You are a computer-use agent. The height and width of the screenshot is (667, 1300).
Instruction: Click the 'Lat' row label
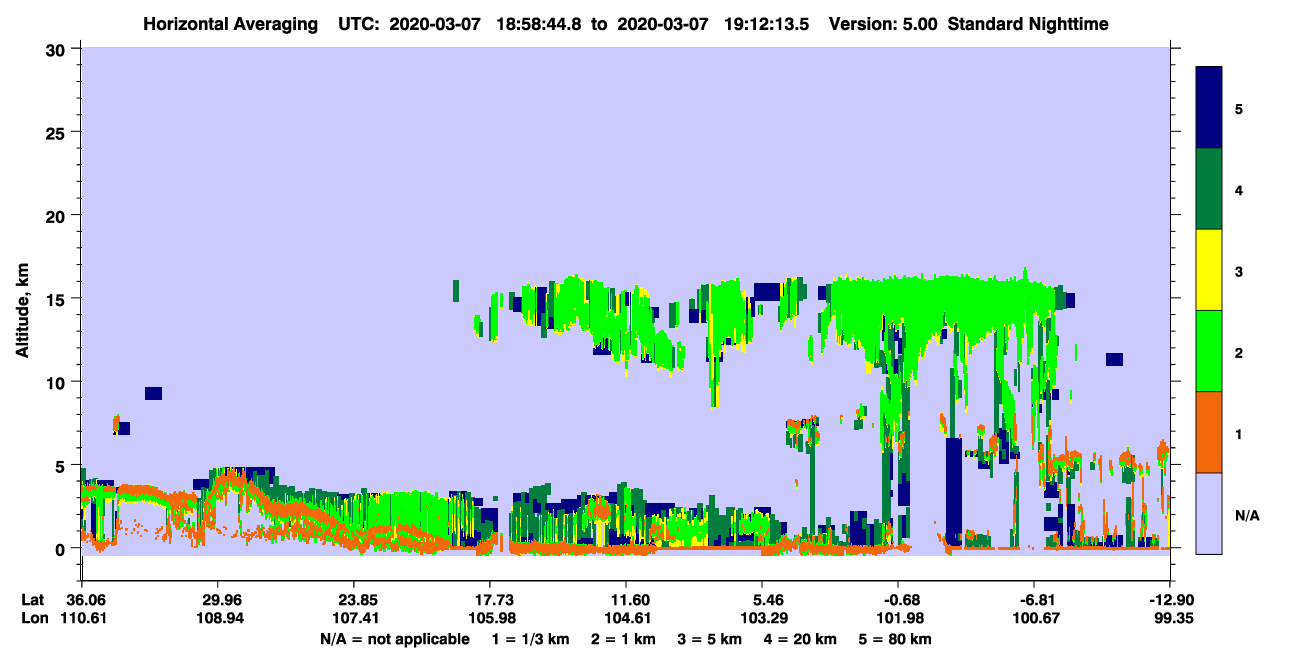[33, 600]
